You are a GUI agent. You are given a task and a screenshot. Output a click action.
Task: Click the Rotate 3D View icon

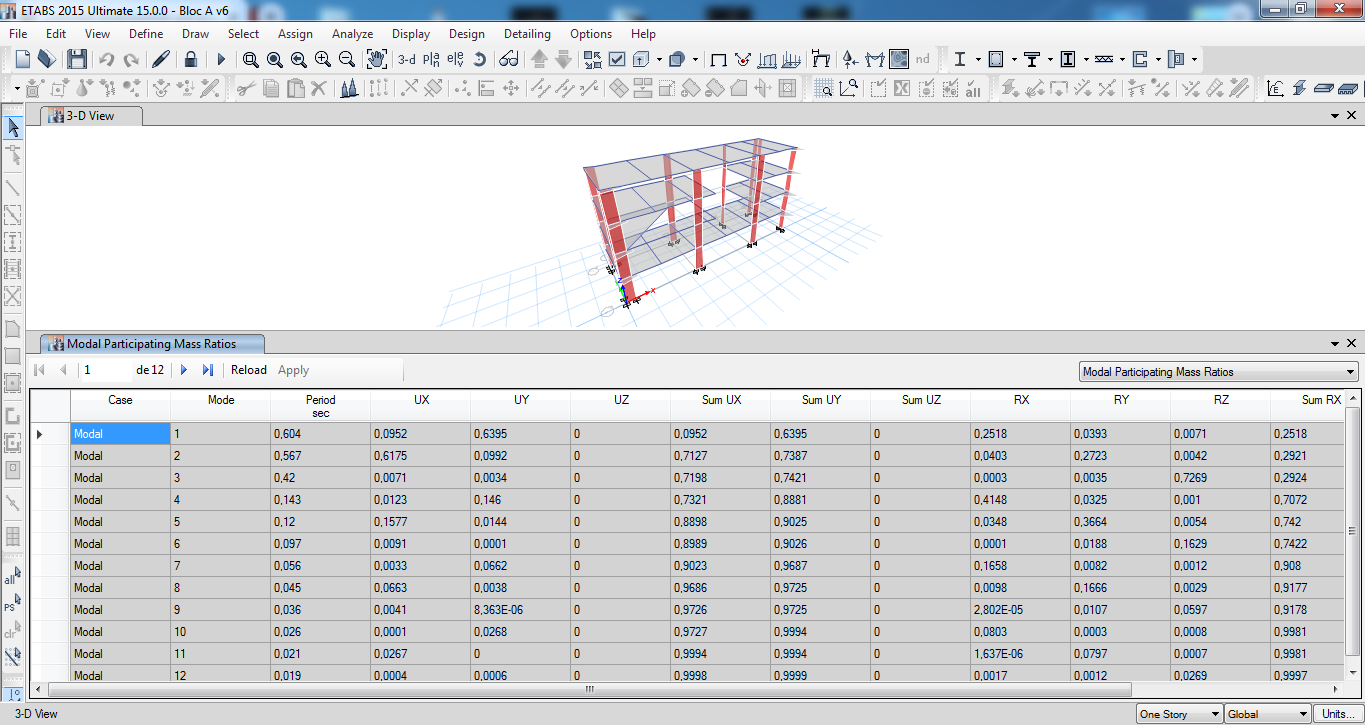pos(480,59)
